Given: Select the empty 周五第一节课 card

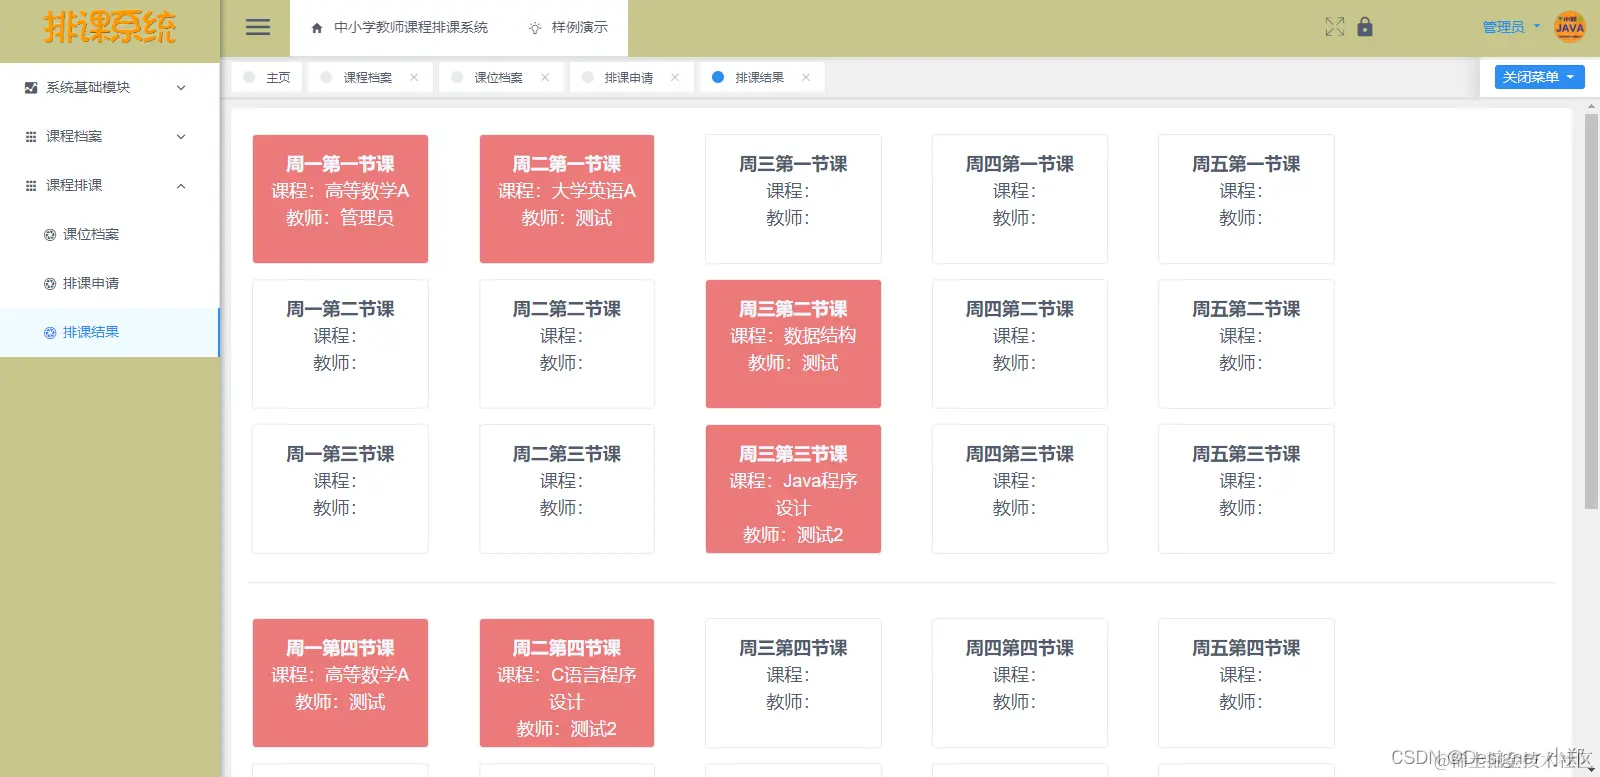Looking at the screenshot, I should coord(1246,199).
